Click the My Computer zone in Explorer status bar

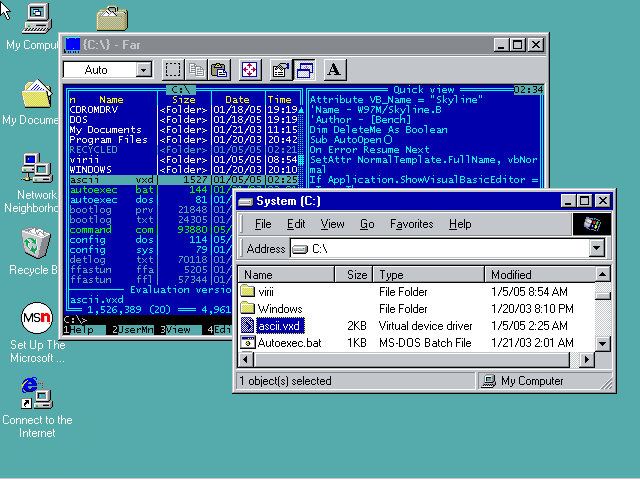[545, 381]
